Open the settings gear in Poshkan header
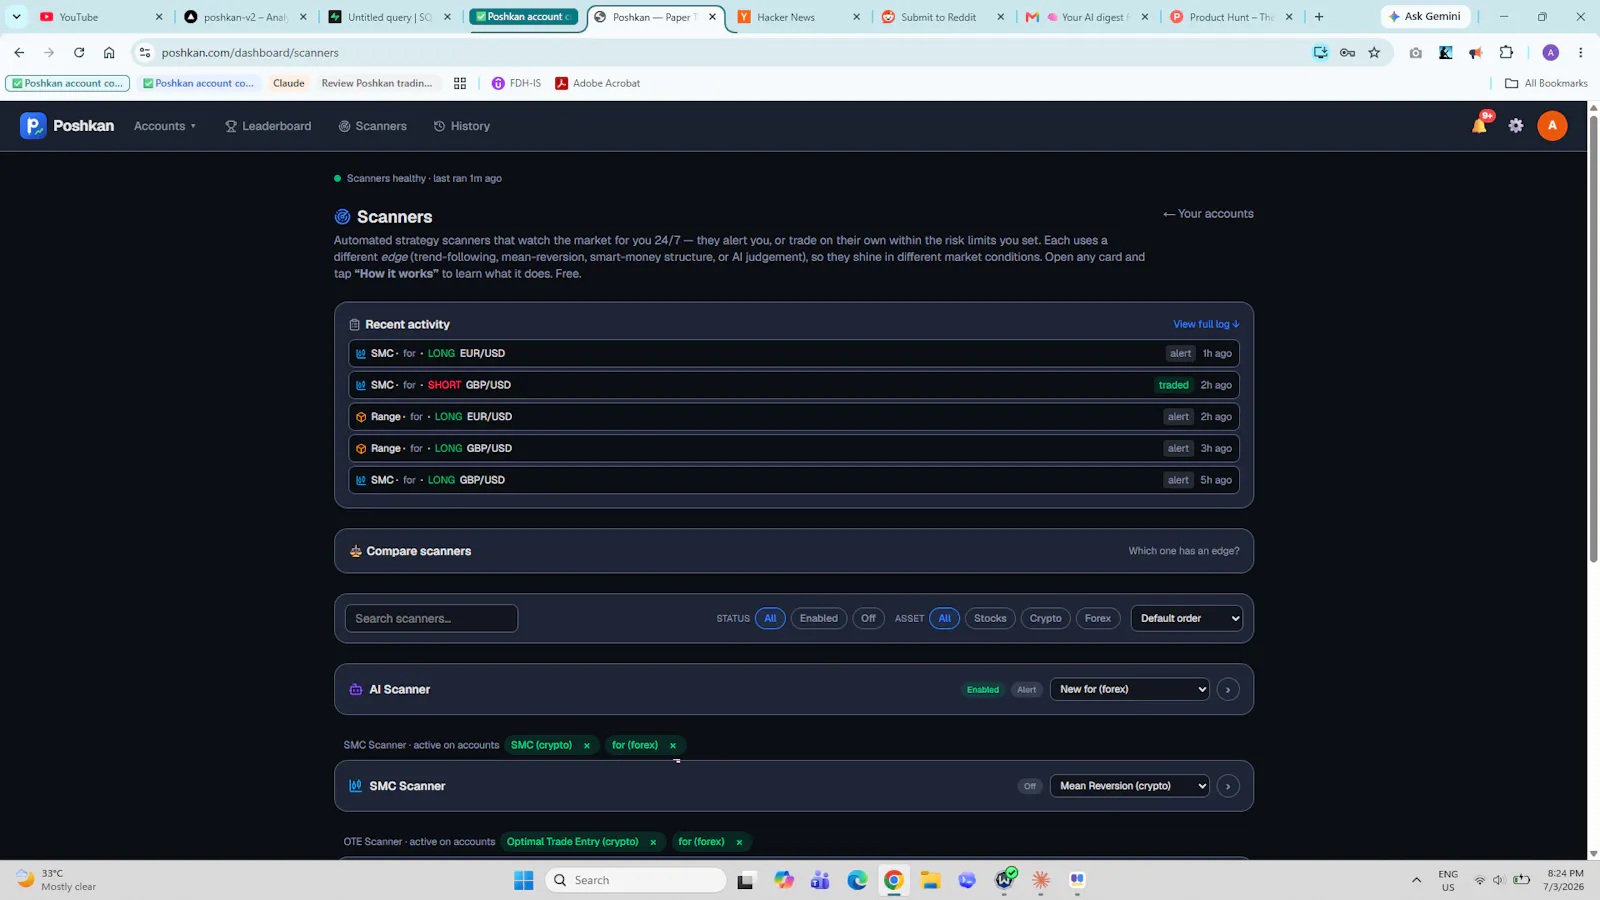The height and width of the screenshot is (900, 1600). click(x=1516, y=126)
